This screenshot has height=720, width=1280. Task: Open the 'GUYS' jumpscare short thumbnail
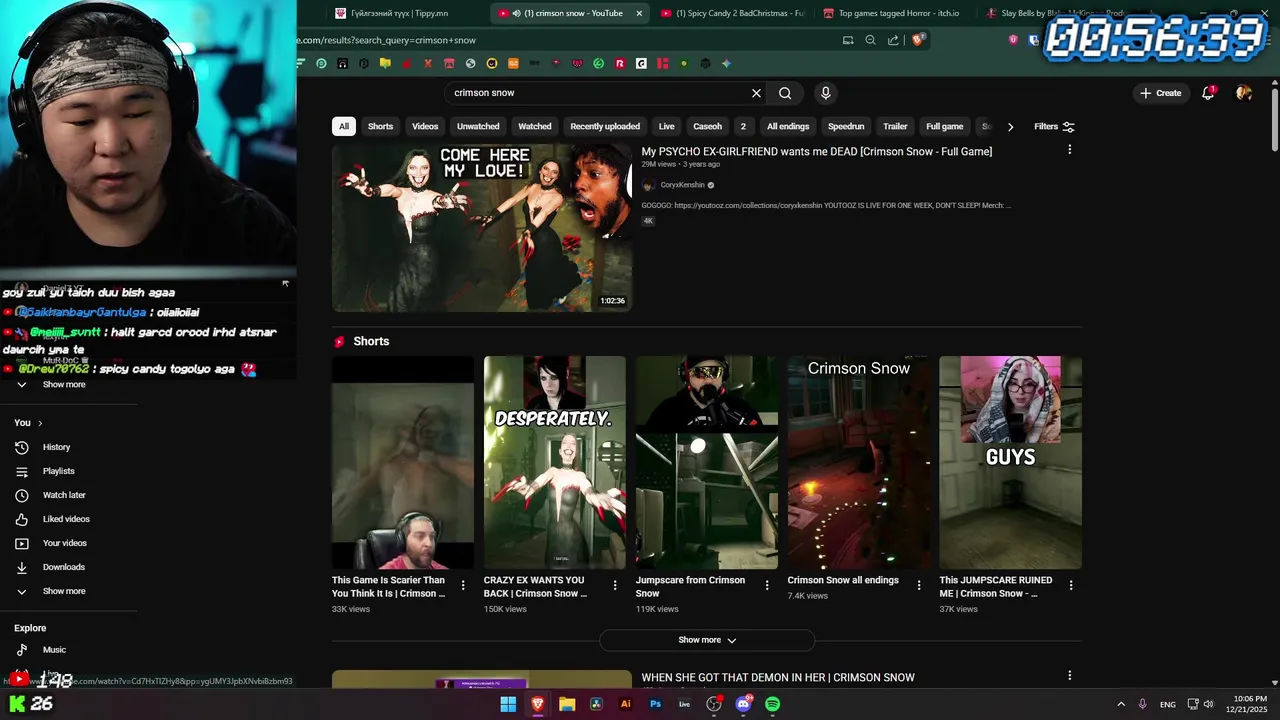1010,462
